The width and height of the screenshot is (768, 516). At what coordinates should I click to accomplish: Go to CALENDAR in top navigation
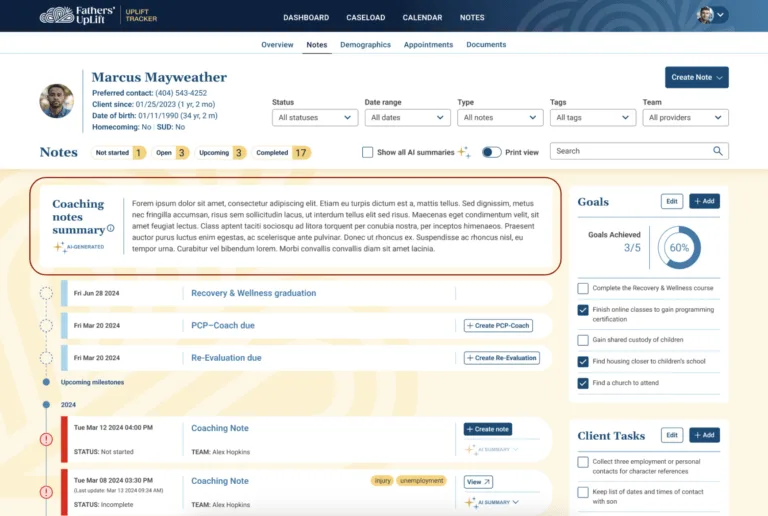point(422,18)
